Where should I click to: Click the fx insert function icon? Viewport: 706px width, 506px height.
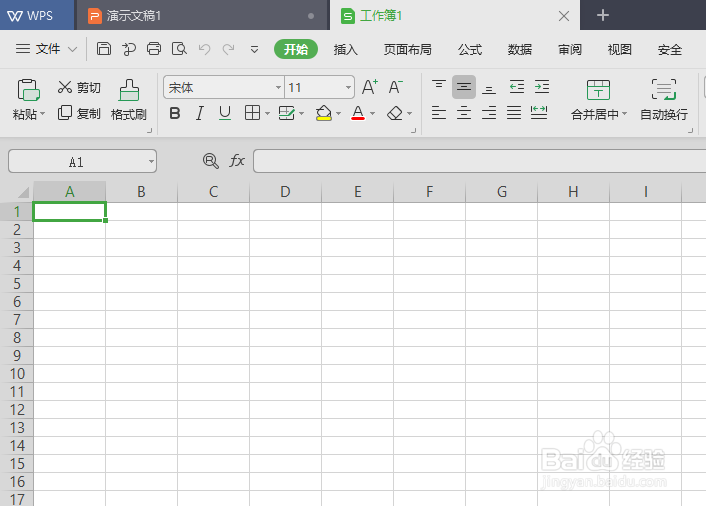coord(237,161)
